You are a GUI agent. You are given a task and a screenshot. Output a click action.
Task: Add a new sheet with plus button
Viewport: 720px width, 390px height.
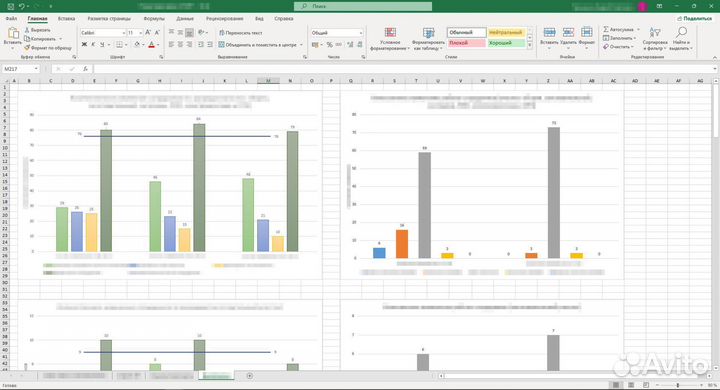tap(249, 376)
